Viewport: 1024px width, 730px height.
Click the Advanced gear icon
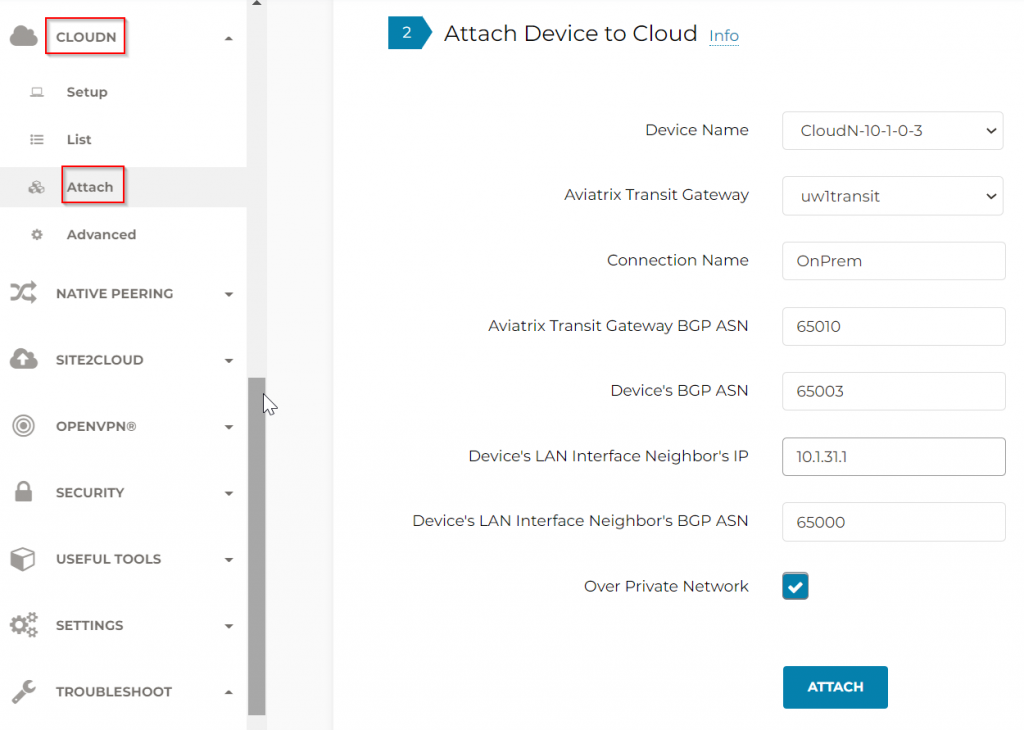pyautogui.click(x=37, y=234)
